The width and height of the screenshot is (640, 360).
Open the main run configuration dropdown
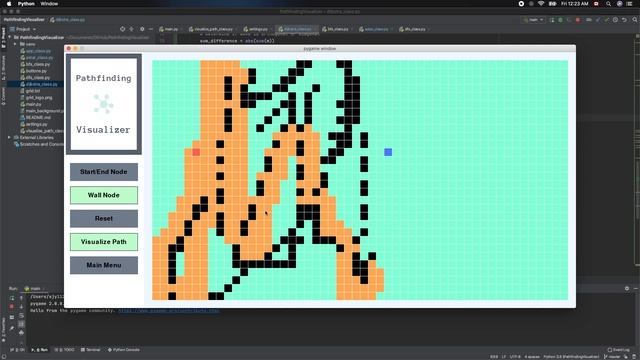point(534,20)
